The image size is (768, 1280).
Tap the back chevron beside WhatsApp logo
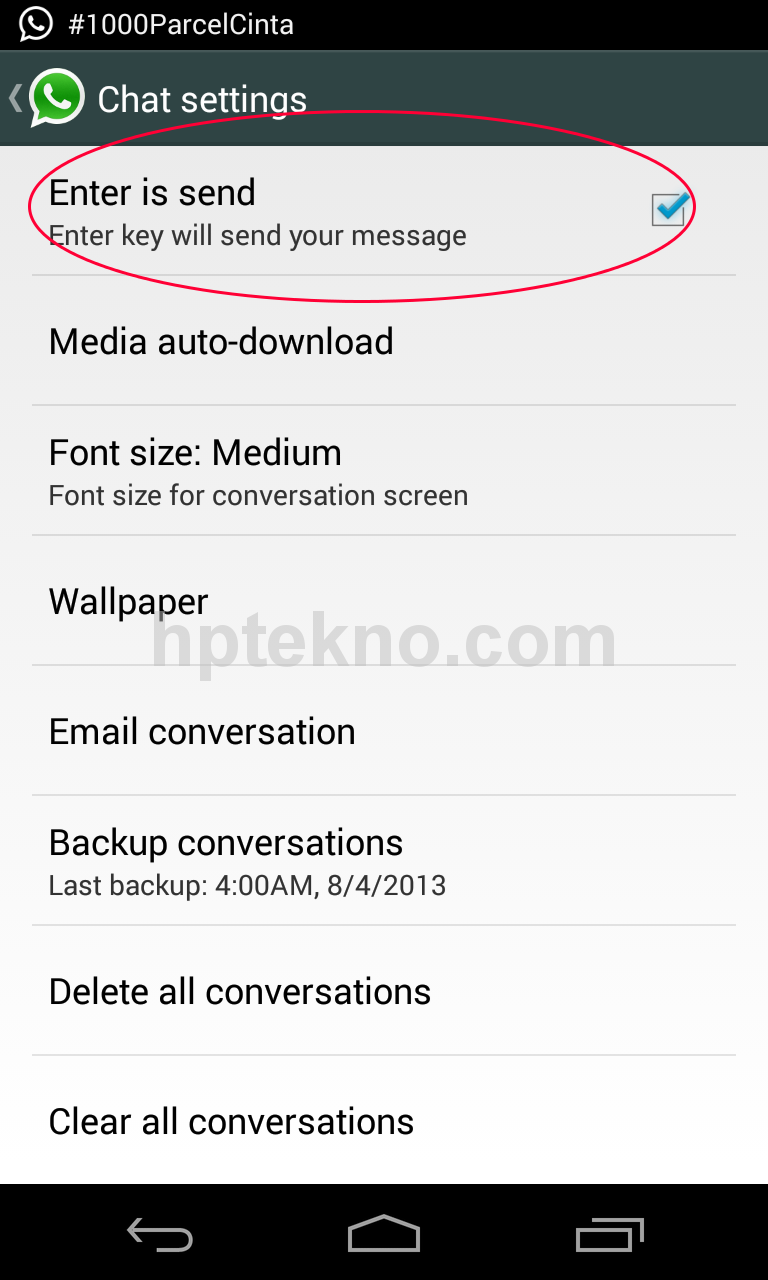pyautogui.click(x=15, y=98)
